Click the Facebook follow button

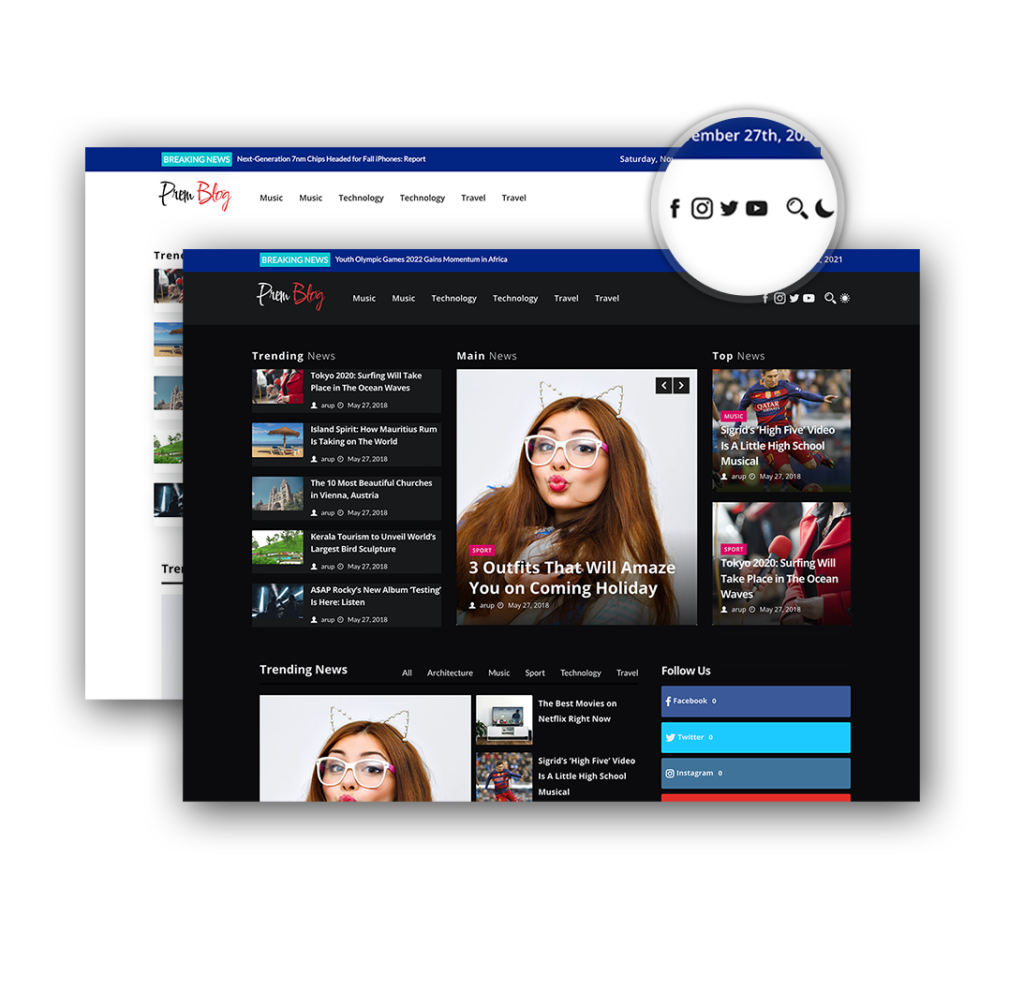756,701
